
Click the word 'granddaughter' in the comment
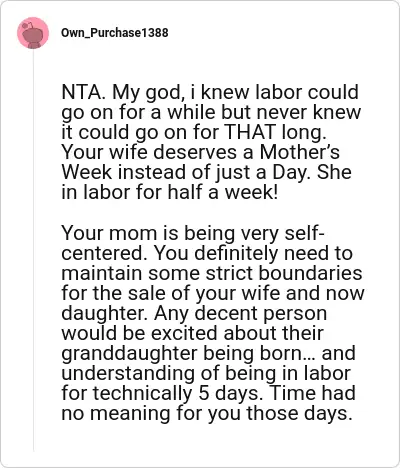[130, 354]
